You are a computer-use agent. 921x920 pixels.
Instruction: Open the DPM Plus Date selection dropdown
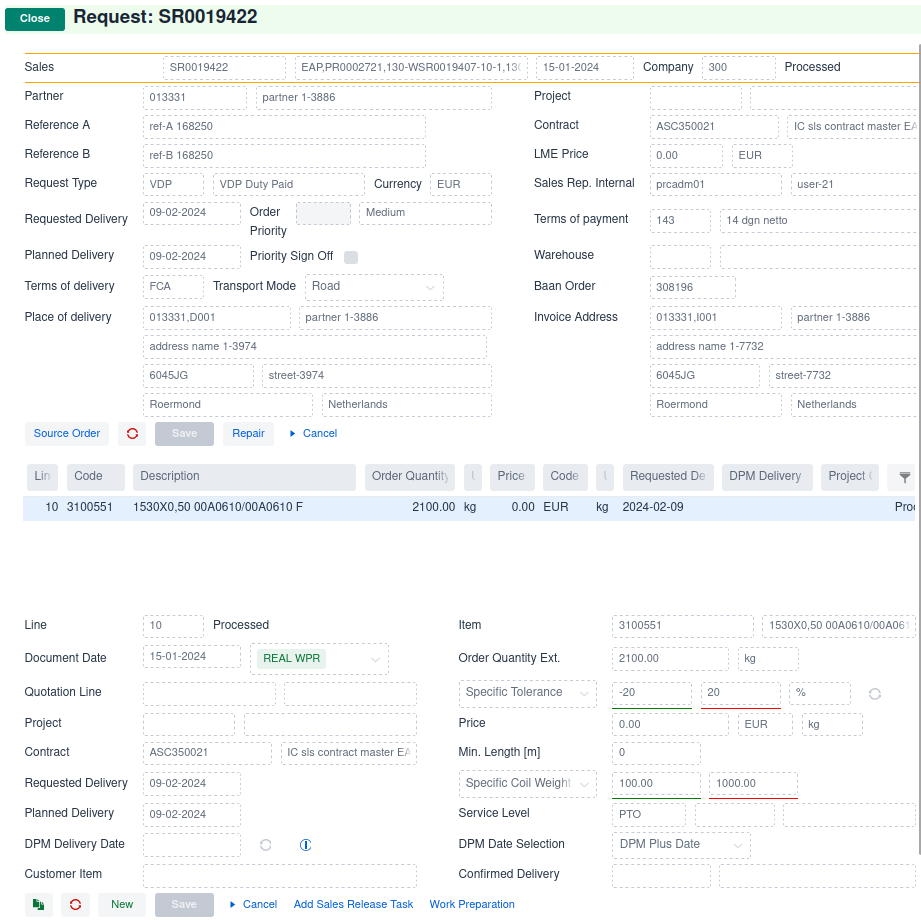(x=681, y=845)
